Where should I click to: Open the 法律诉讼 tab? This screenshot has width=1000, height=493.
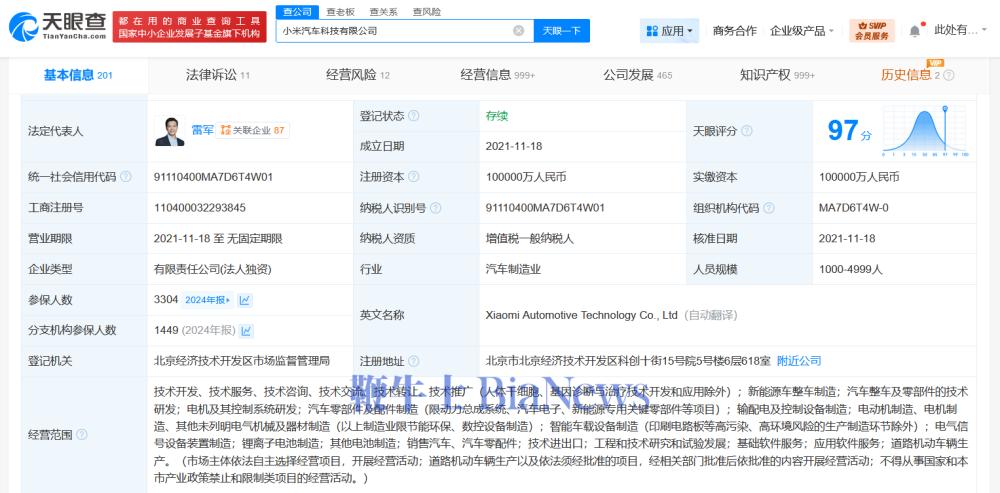[217, 75]
